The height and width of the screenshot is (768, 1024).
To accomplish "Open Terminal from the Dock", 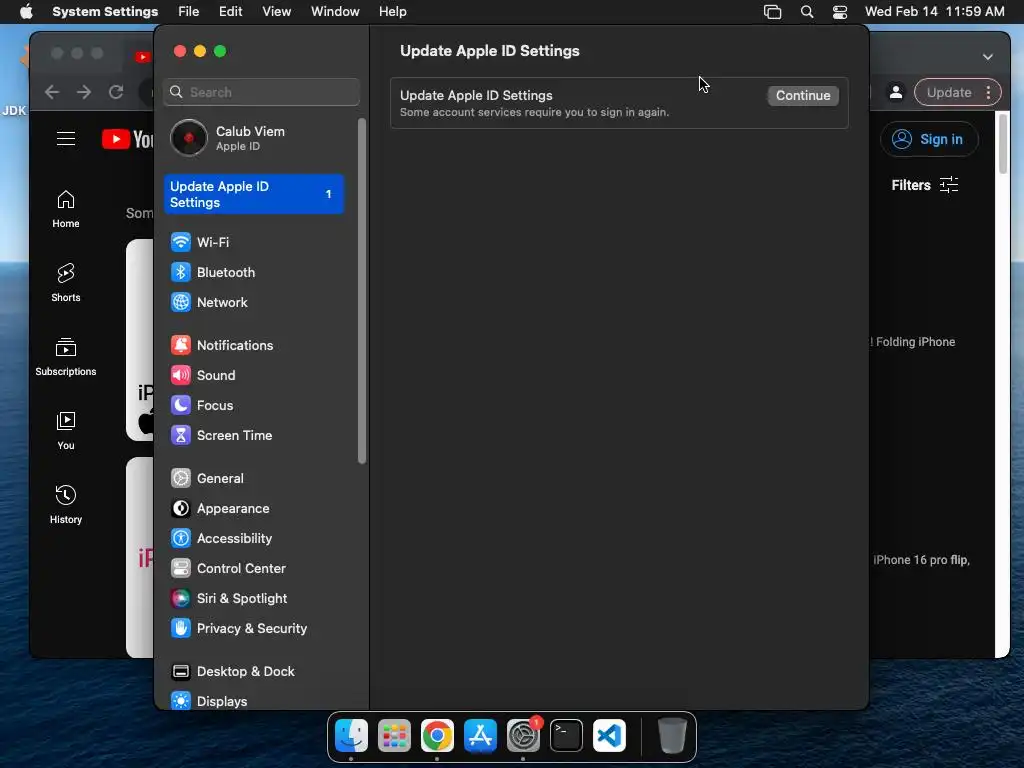I will click(x=566, y=735).
